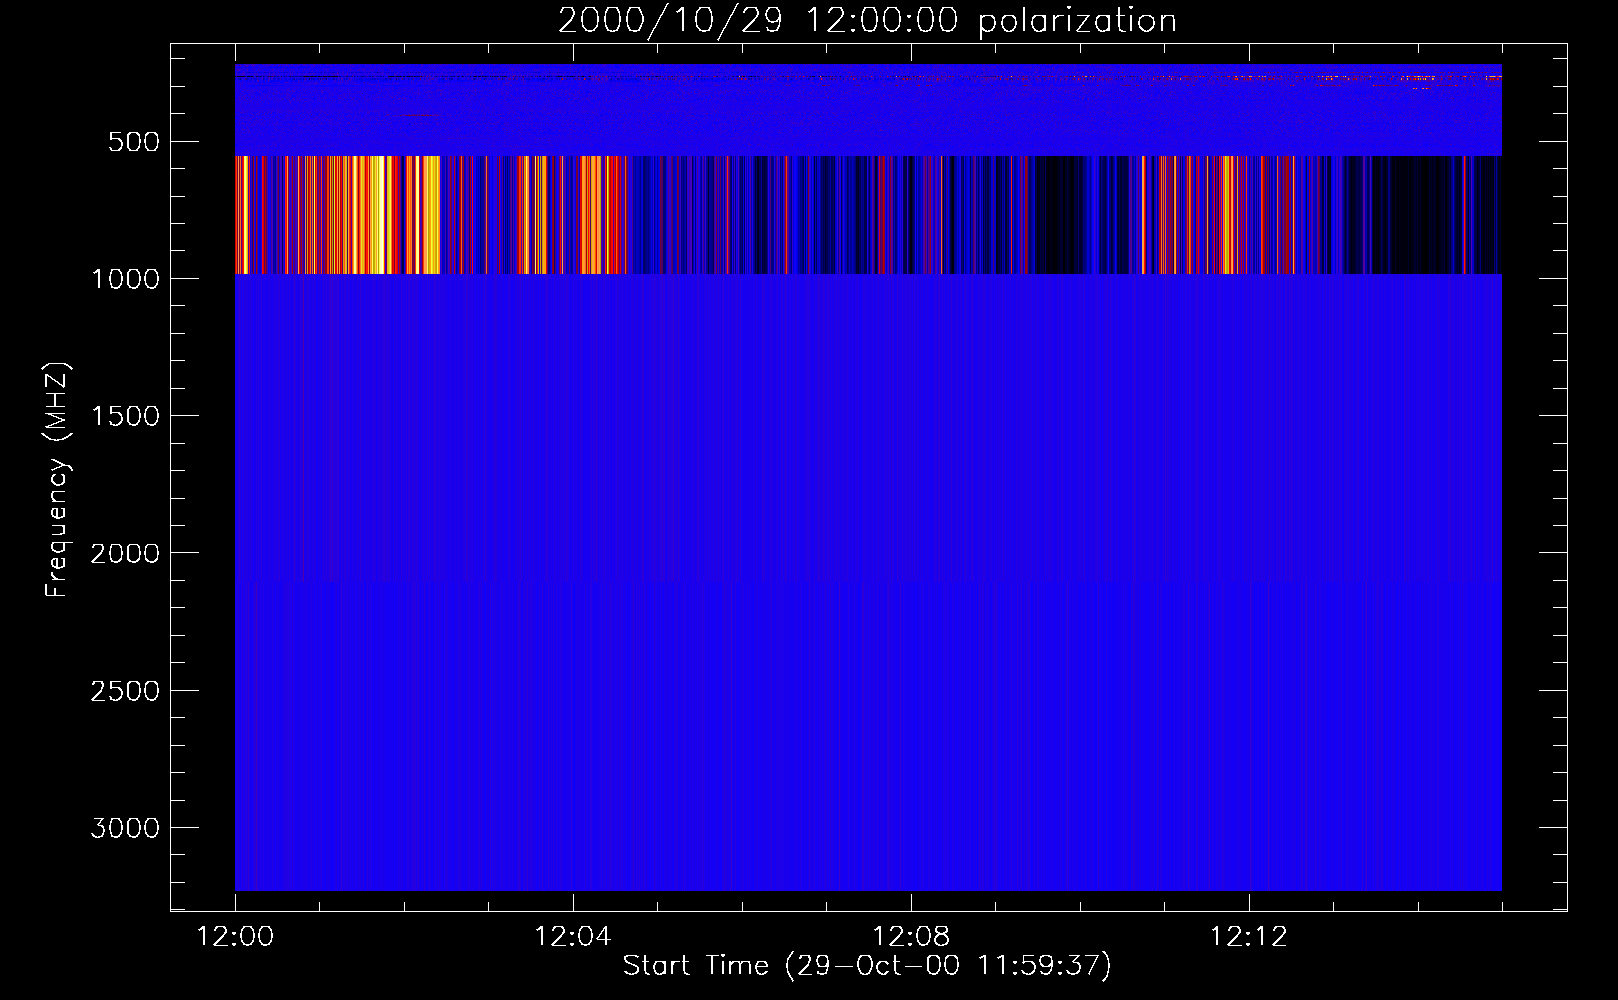
Task: Click the 12:00 time tick label
Action: coord(235,937)
